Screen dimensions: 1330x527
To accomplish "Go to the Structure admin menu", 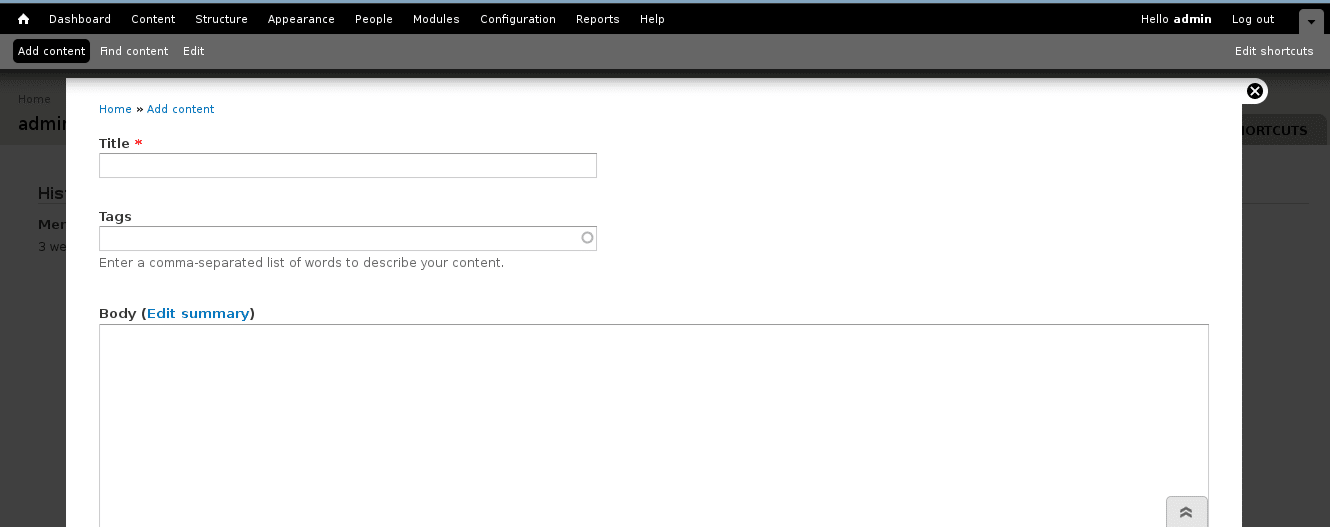I will point(221,19).
